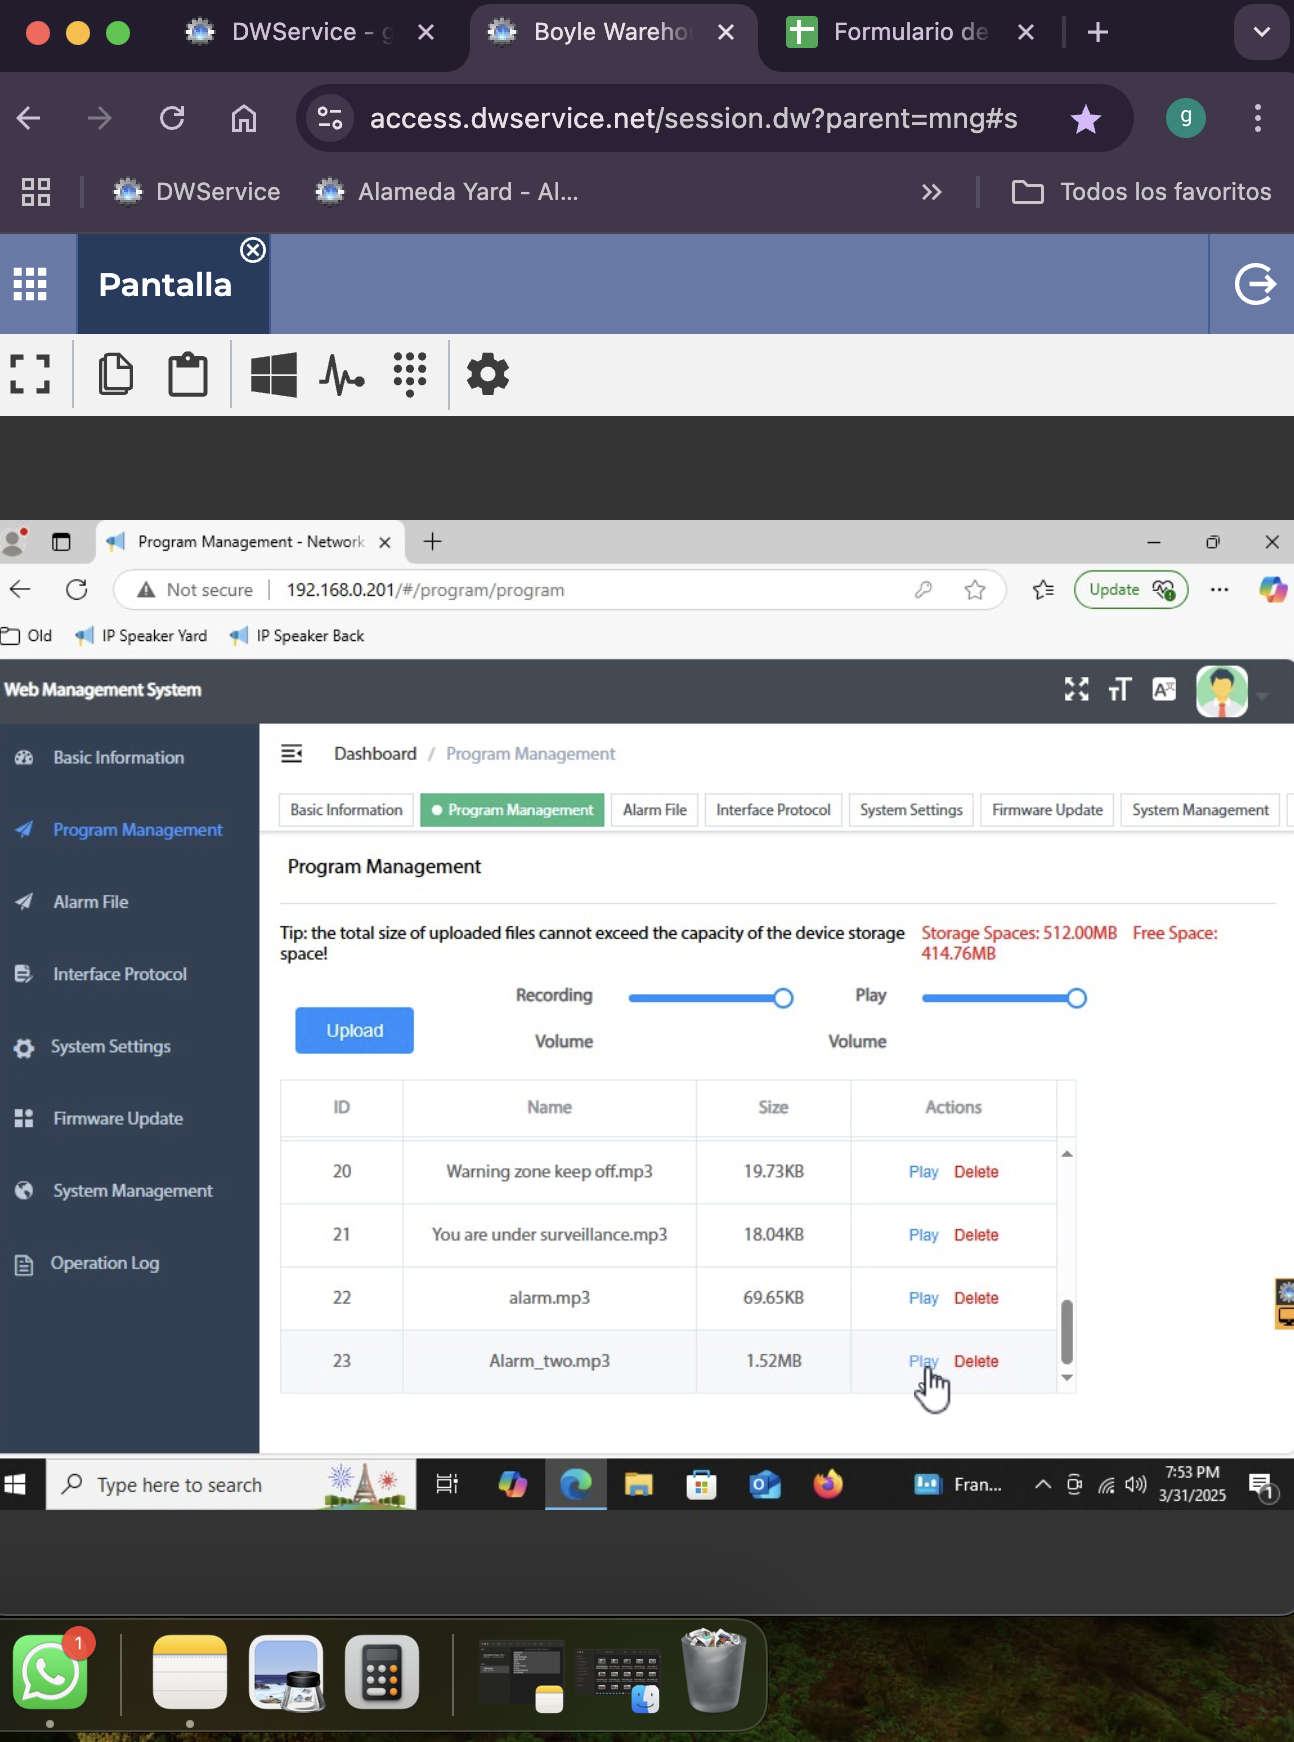The image size is (1294, 1742).
Task: Delete Warning zone keep off.mp3
Action: tap(976, 1171)
